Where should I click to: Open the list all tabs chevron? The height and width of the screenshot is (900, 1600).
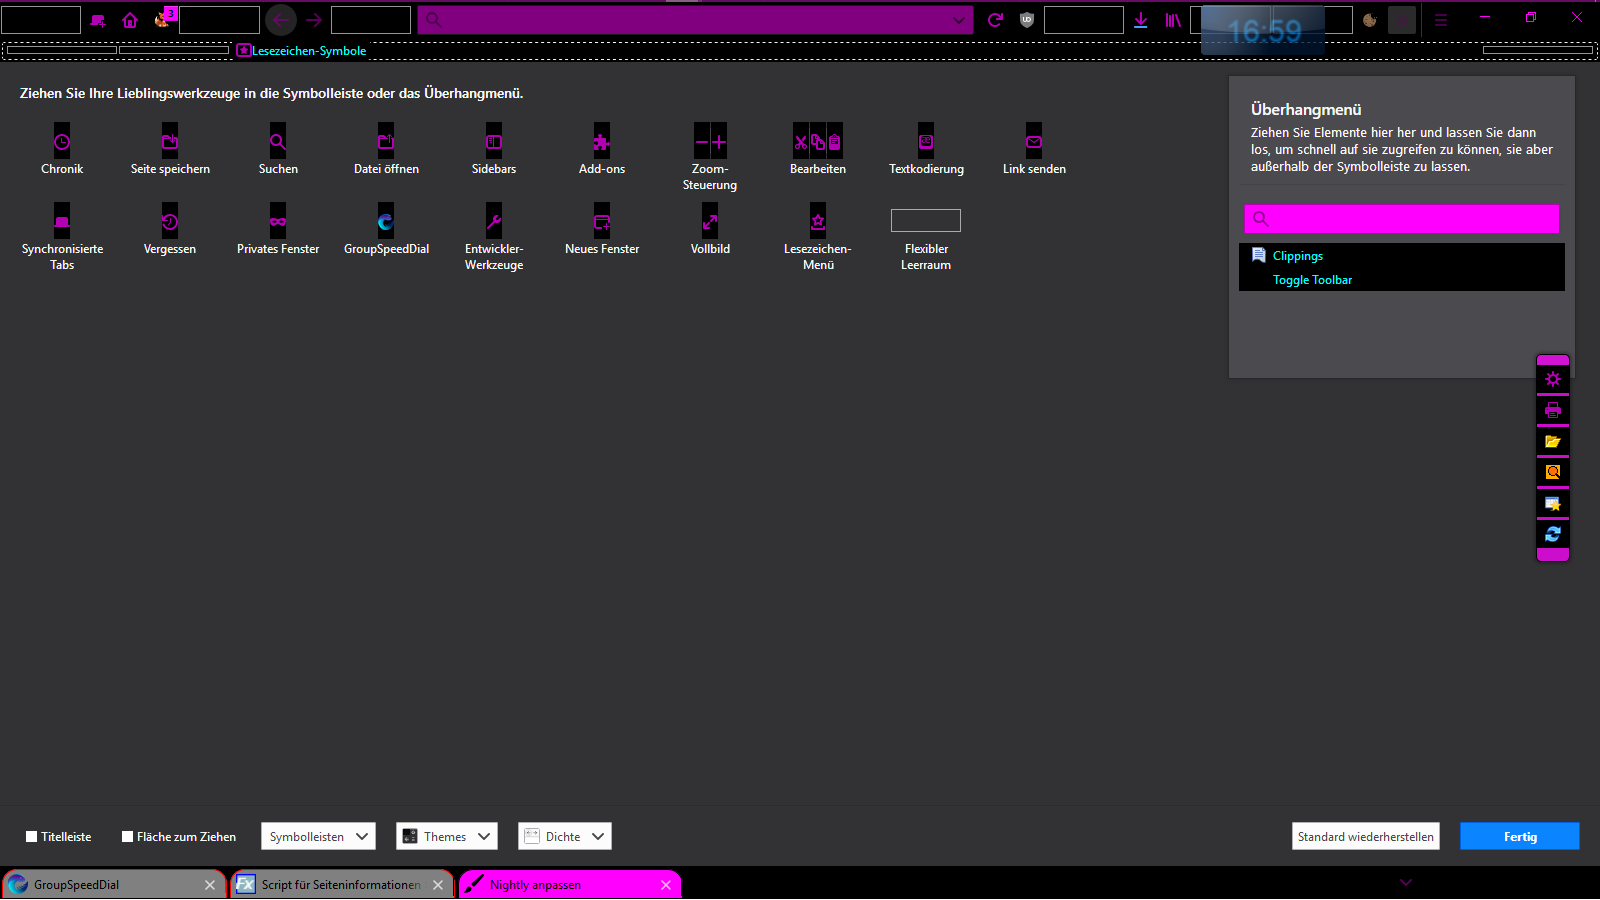click(1406, 883)
